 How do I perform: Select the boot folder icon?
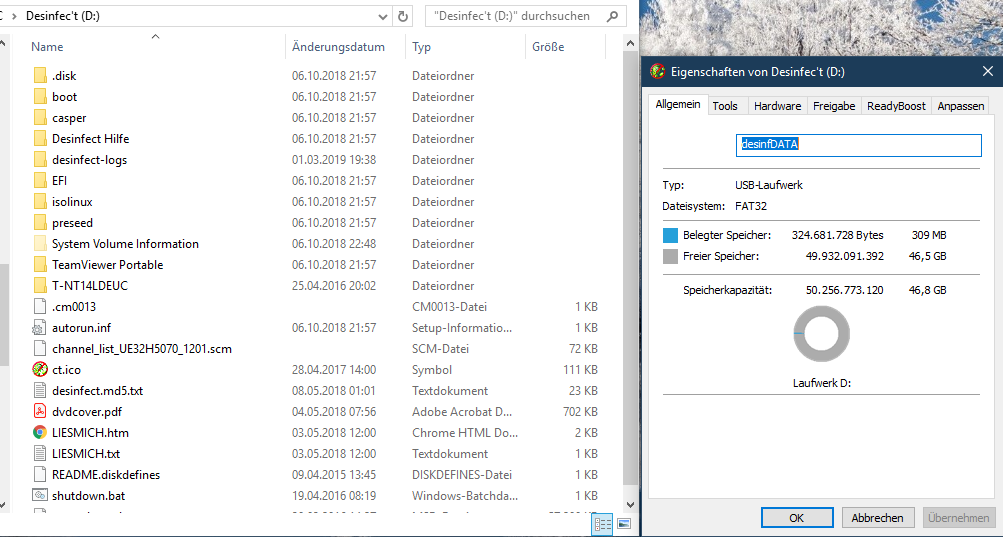click(40, 97)
